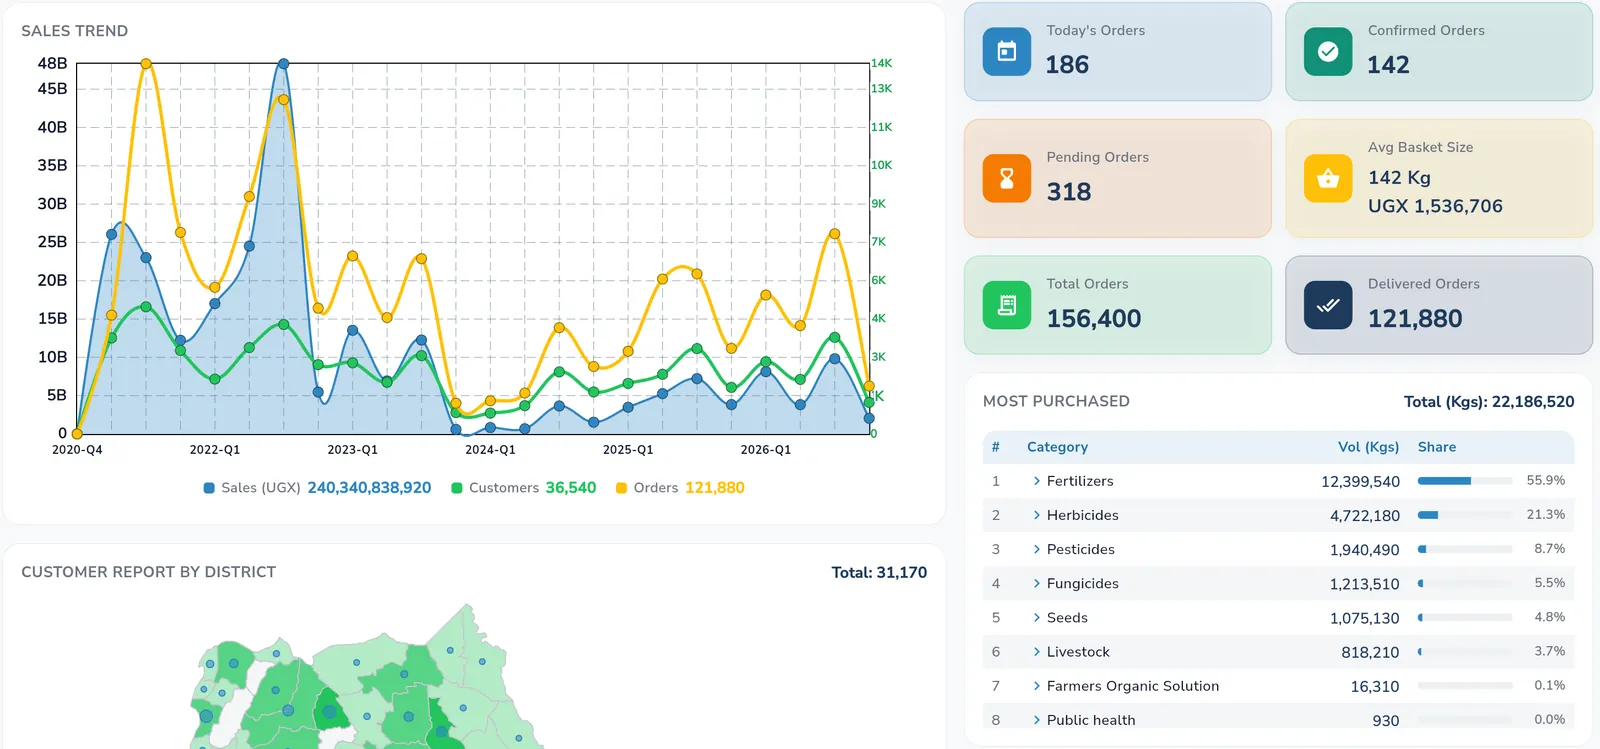Image resolution: width=1600 pixels, height=749 pixels.
Task: Click the Herbicides volume 4,722,180
Action: pos(1365,516)
